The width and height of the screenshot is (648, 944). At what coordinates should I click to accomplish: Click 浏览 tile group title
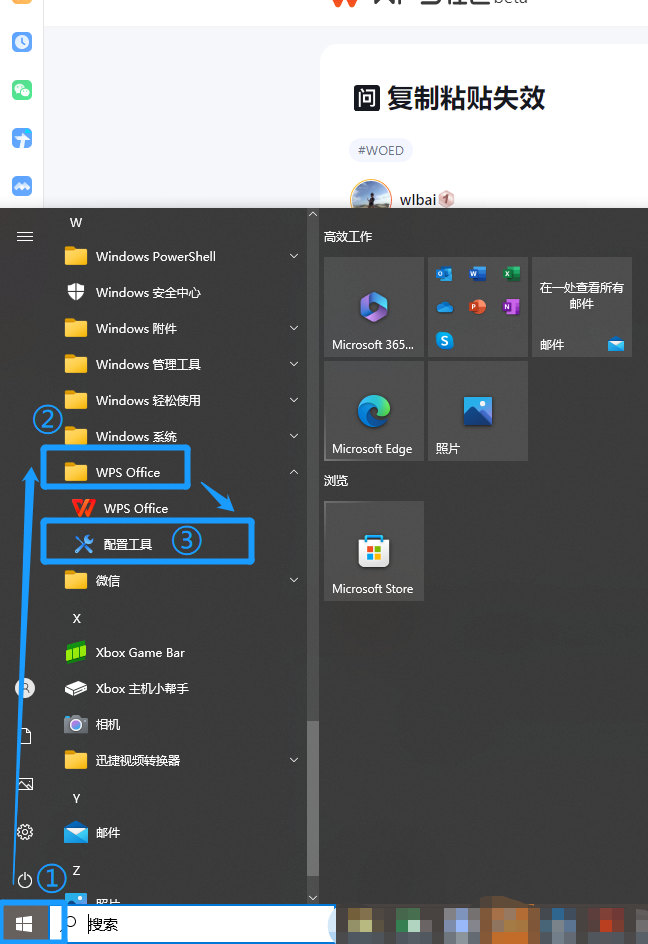click(x=336, y=480)
